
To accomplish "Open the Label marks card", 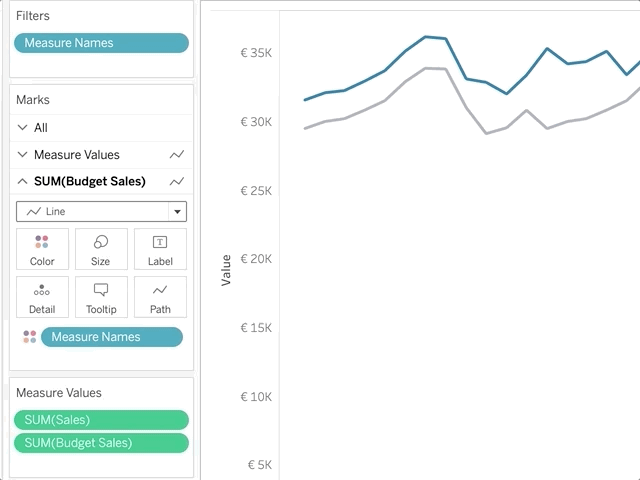I will point(160,249).
